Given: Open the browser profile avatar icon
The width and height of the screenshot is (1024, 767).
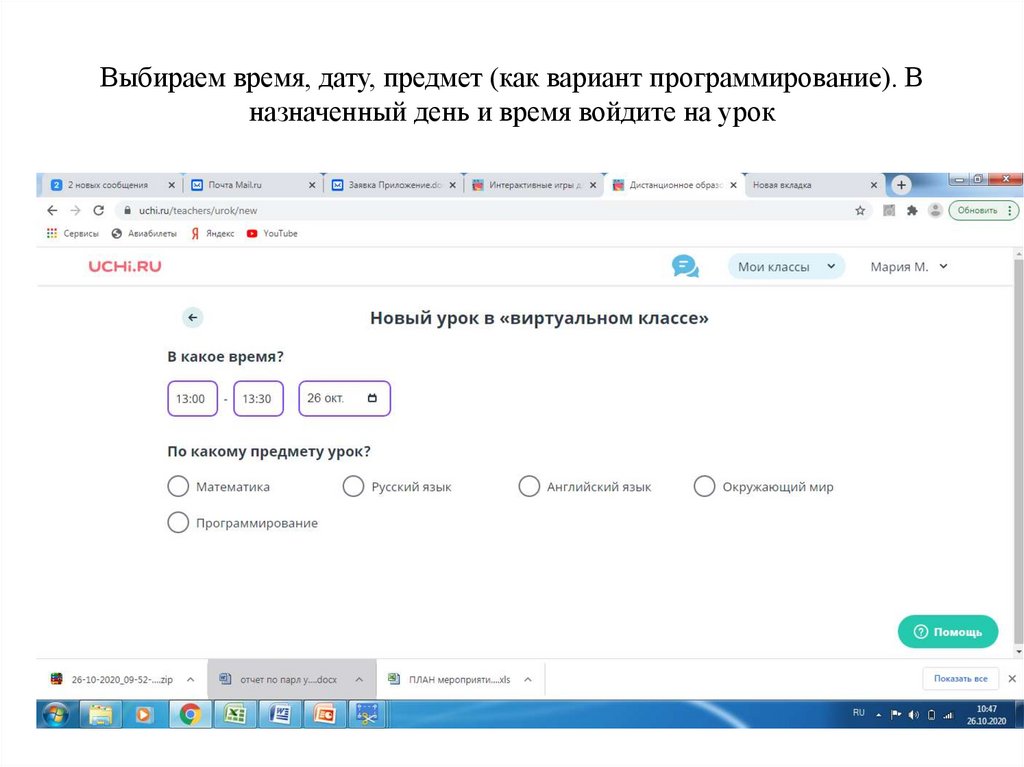Looking at the screenshot, I should tap(935, 210).
